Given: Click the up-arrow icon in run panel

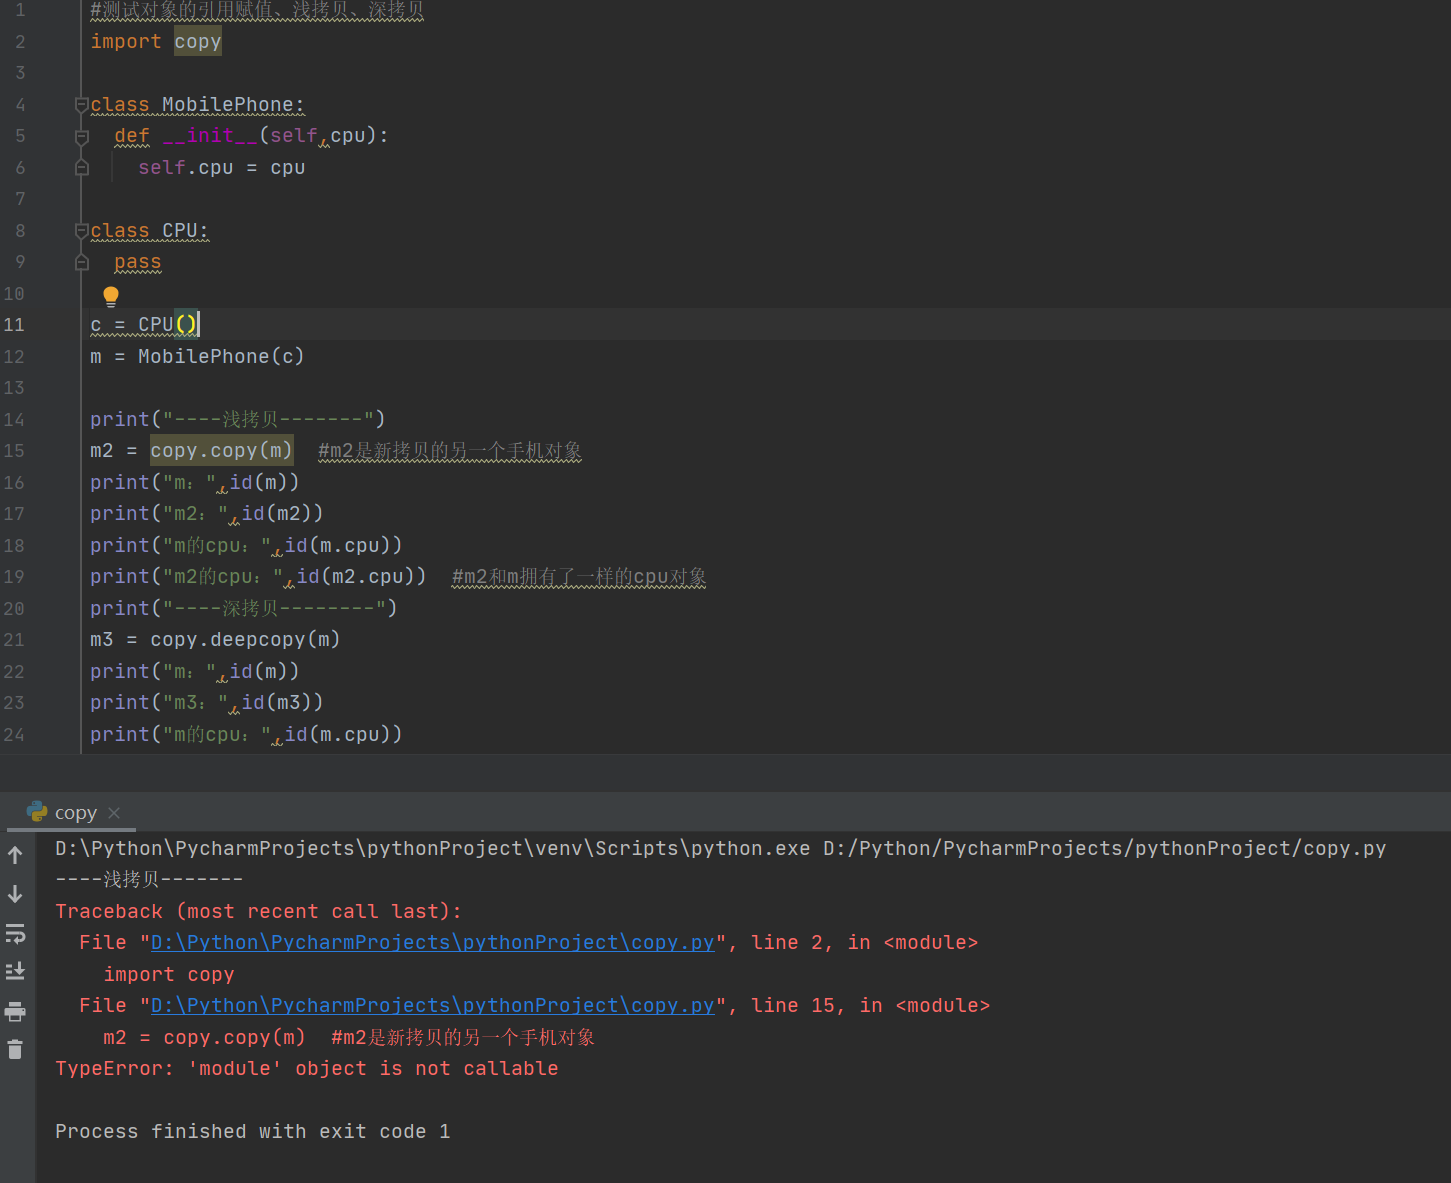Looking at the screenshot, I should 15,855.
